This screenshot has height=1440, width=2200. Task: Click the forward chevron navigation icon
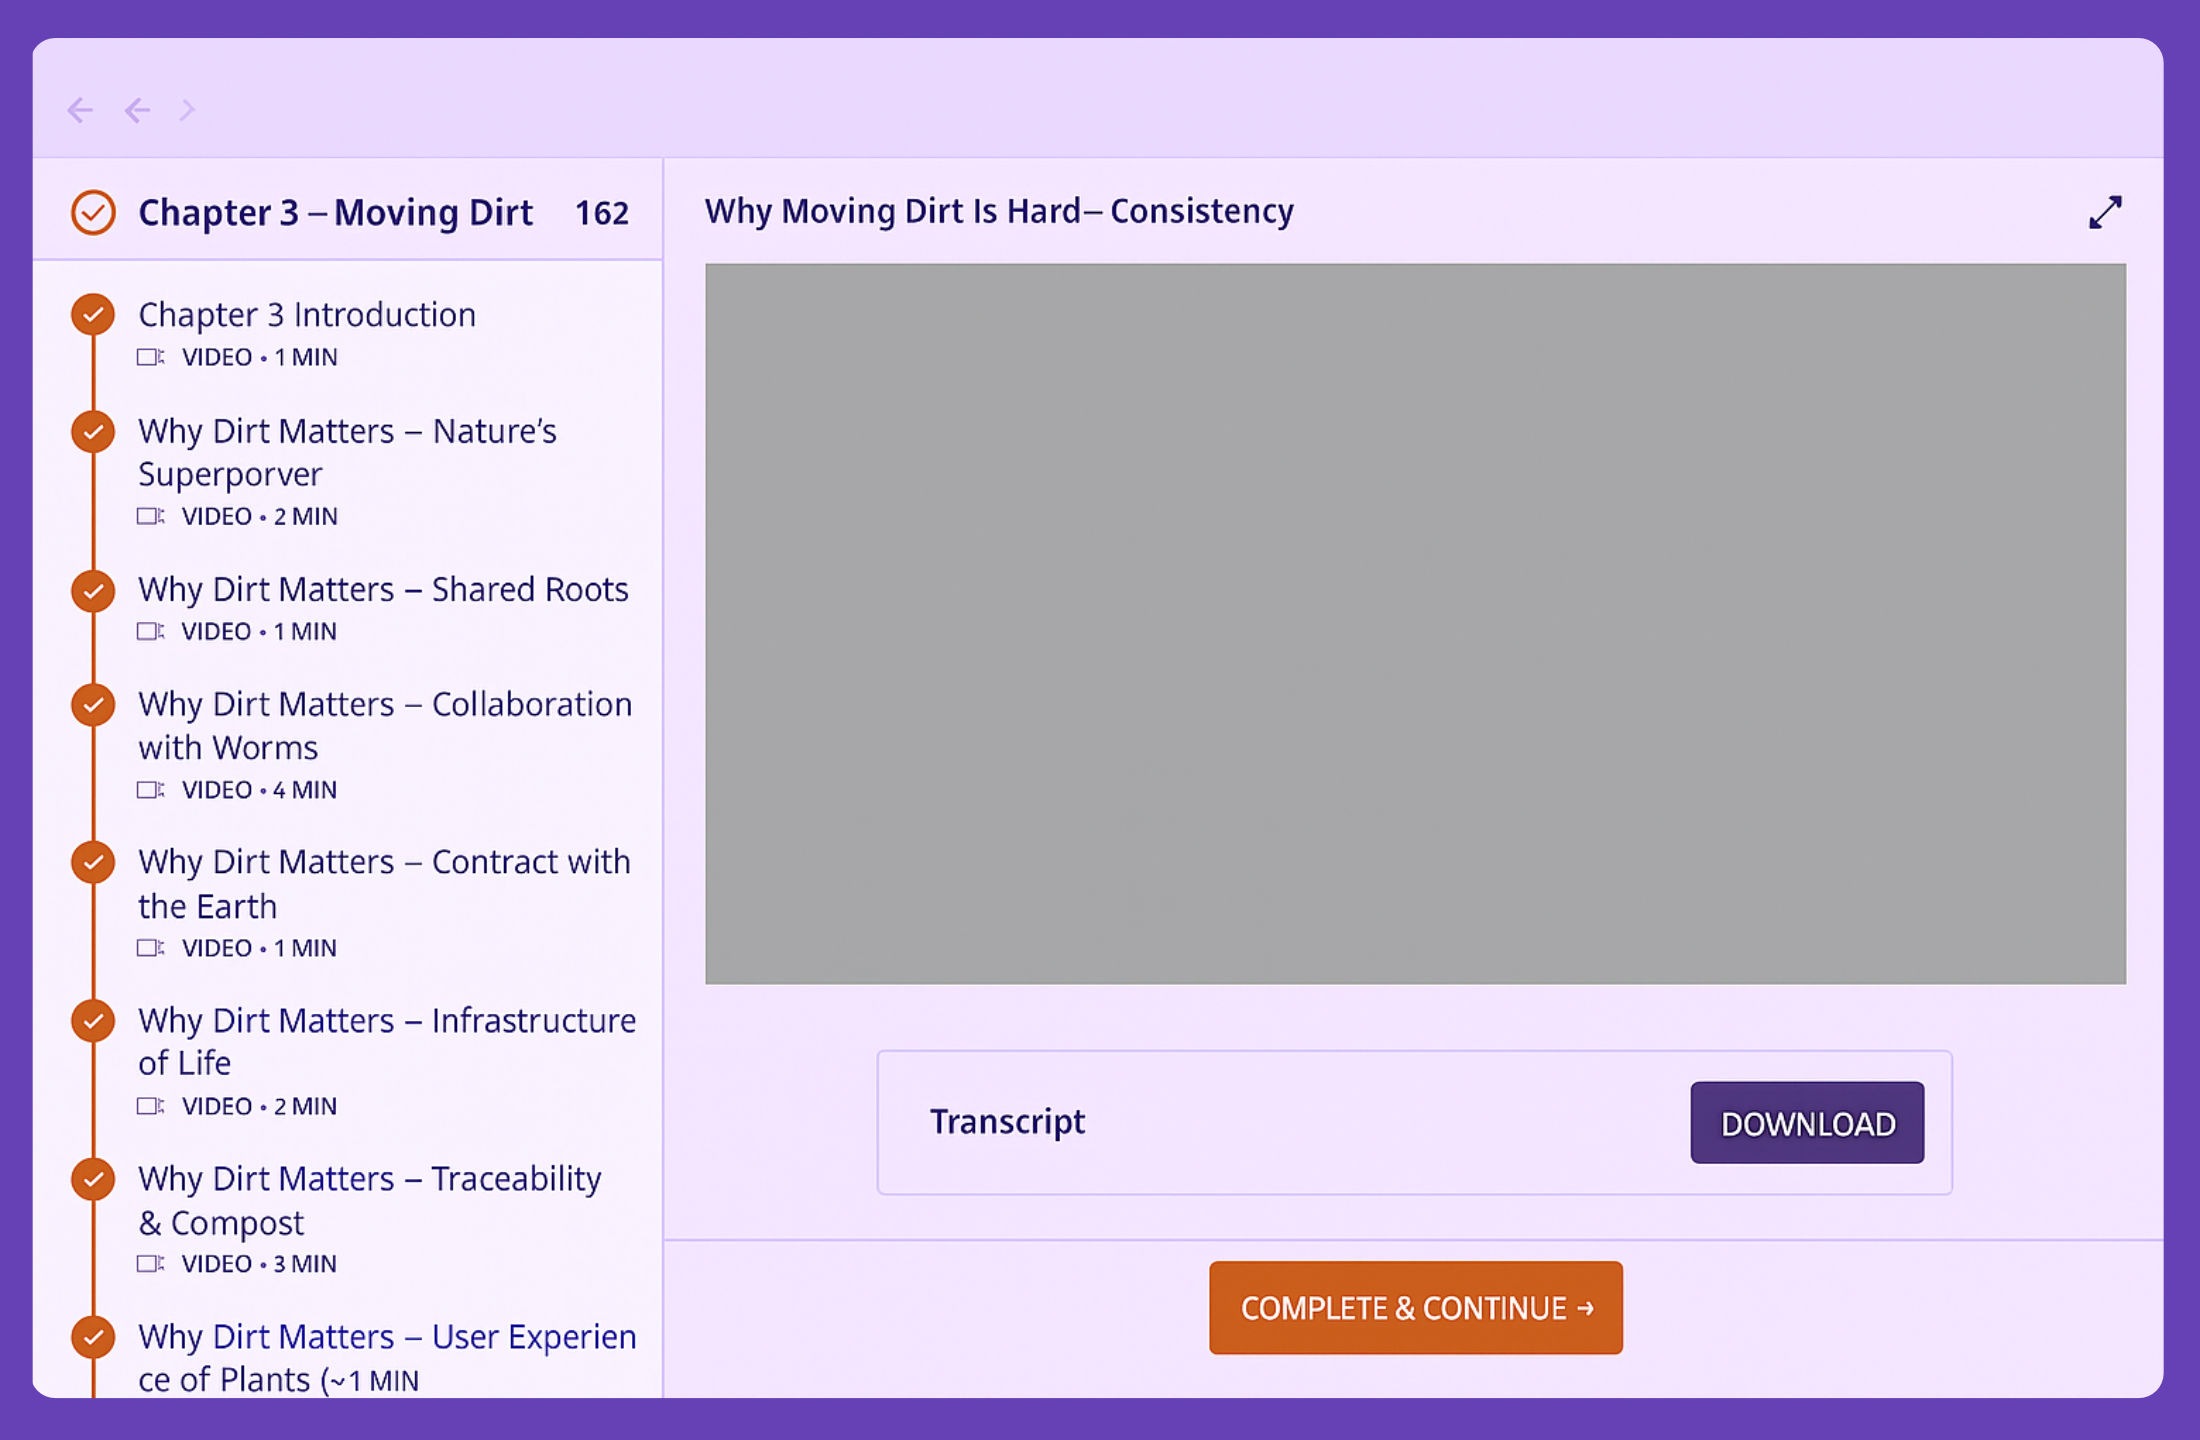187,110
